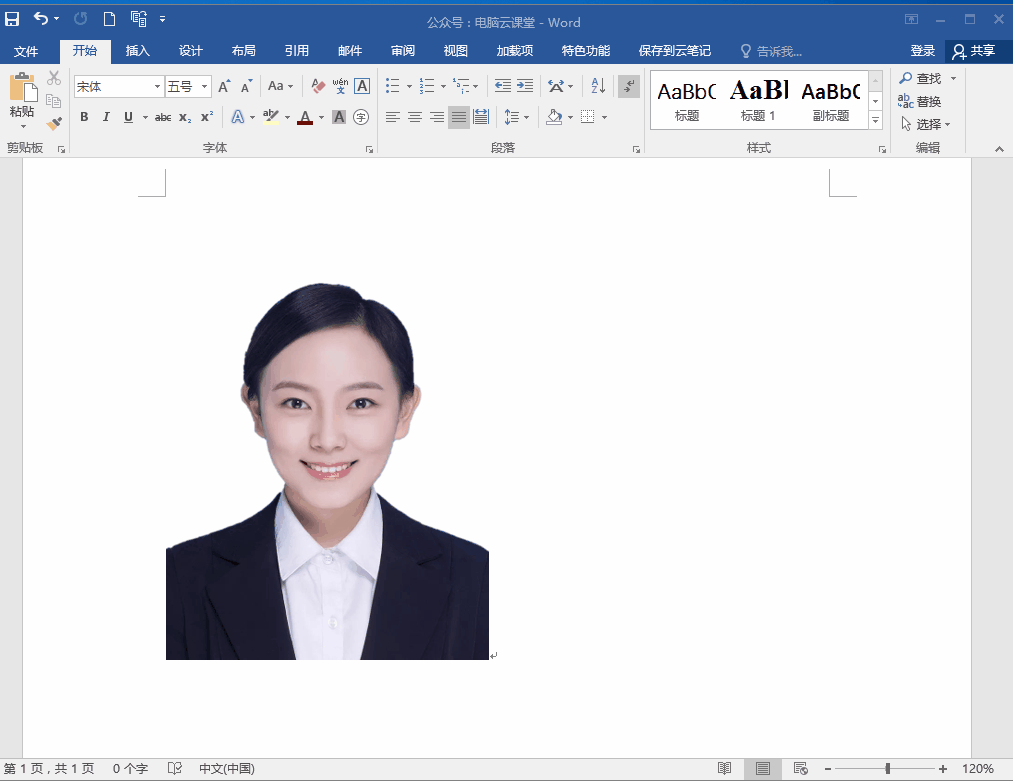Toggle show paragraph marks button
This screenshot has height=781, width=1013.
click(628, 87)
